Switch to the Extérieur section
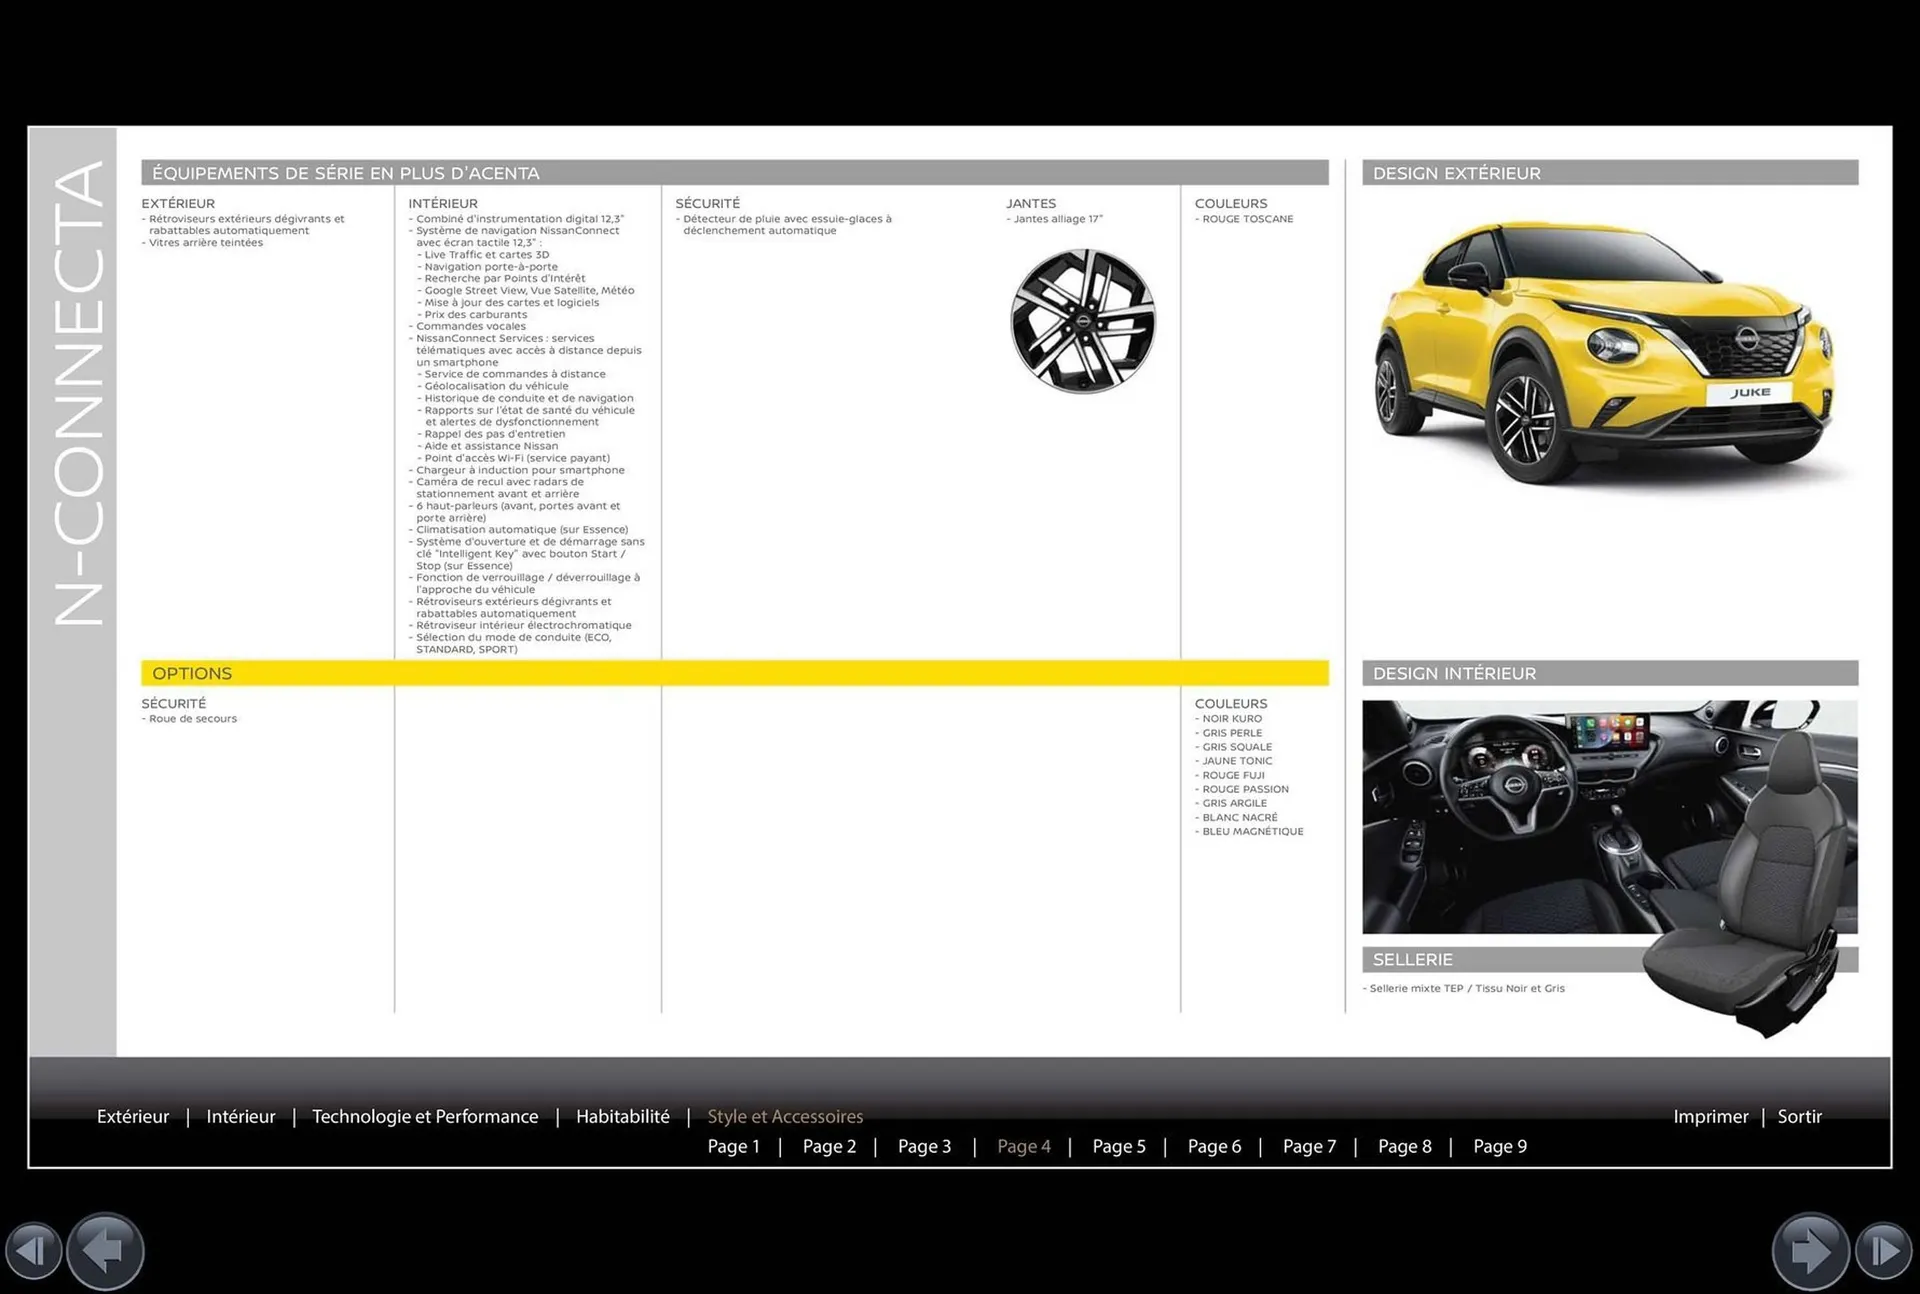Viewport: 1920px width, 1294px height. coord(133,1116)
